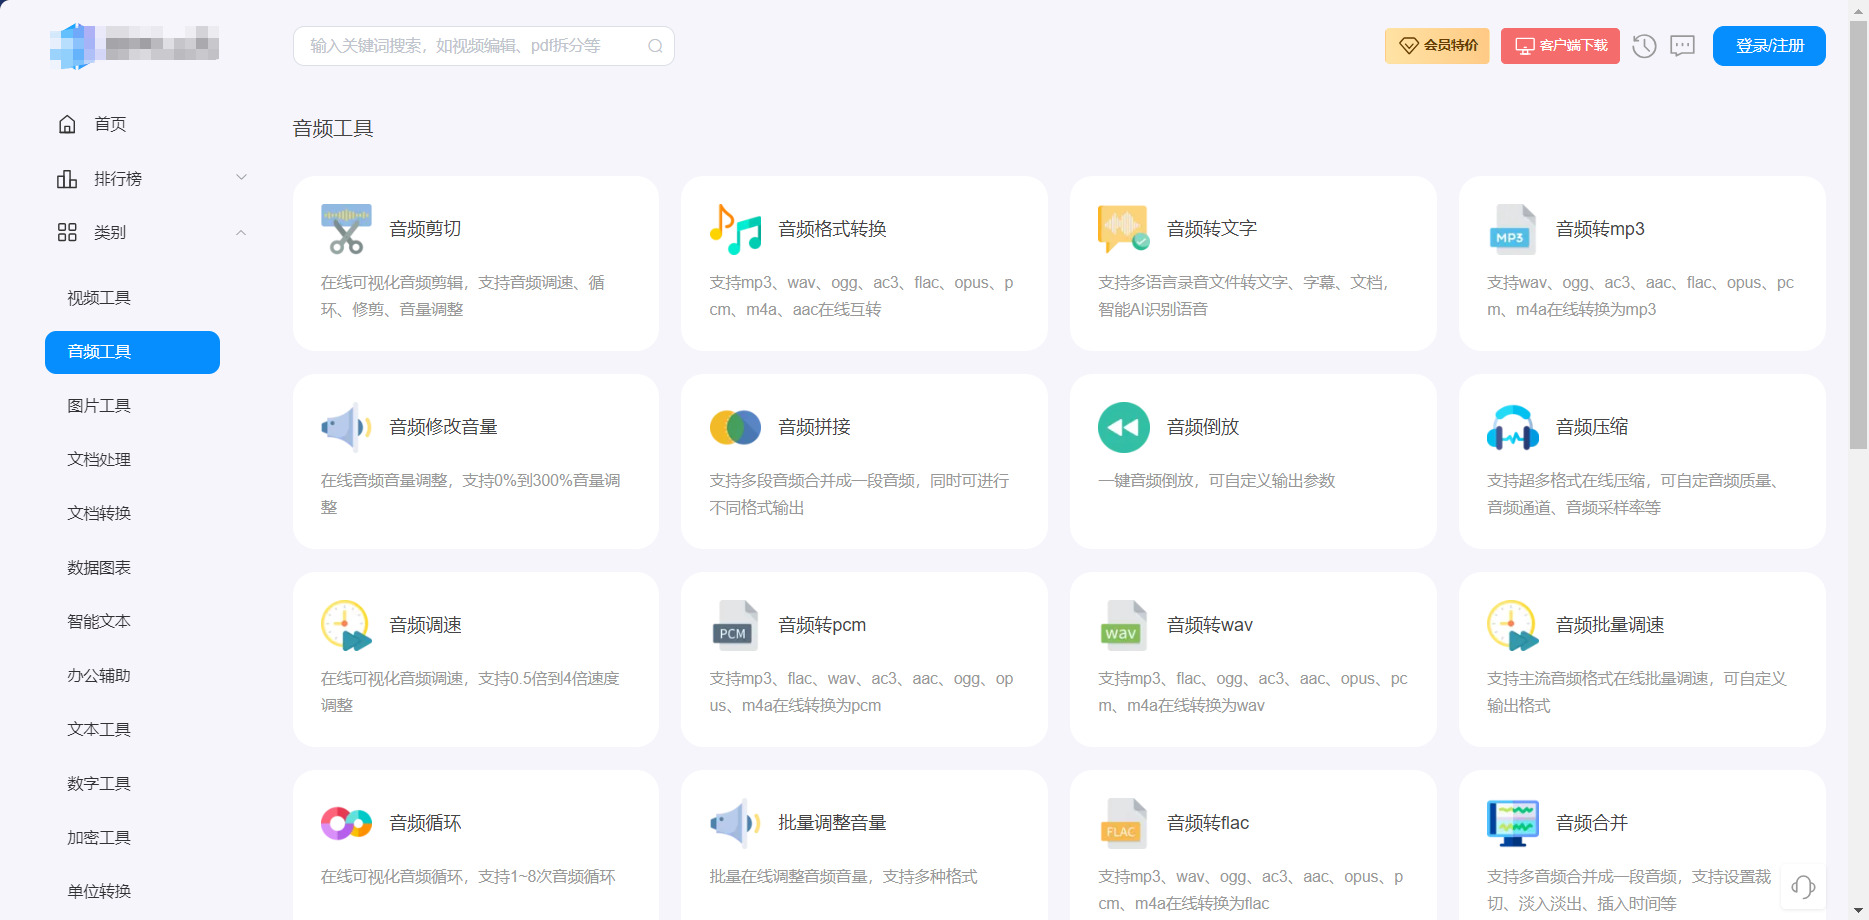Open the 音频剪切 scissors icon
The width and height of the screenshot is (1869, 920).
[x=346, y=229]
